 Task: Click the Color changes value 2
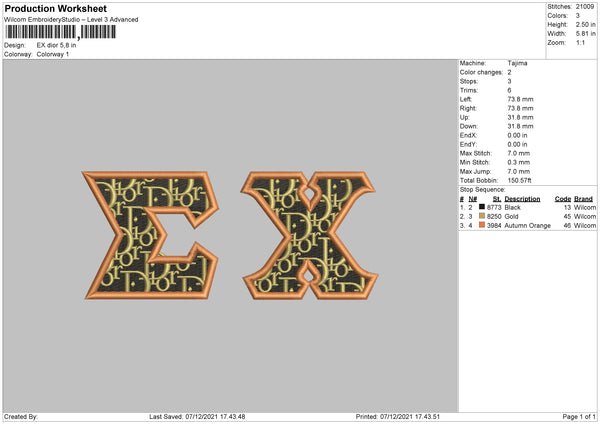[509, 72]
